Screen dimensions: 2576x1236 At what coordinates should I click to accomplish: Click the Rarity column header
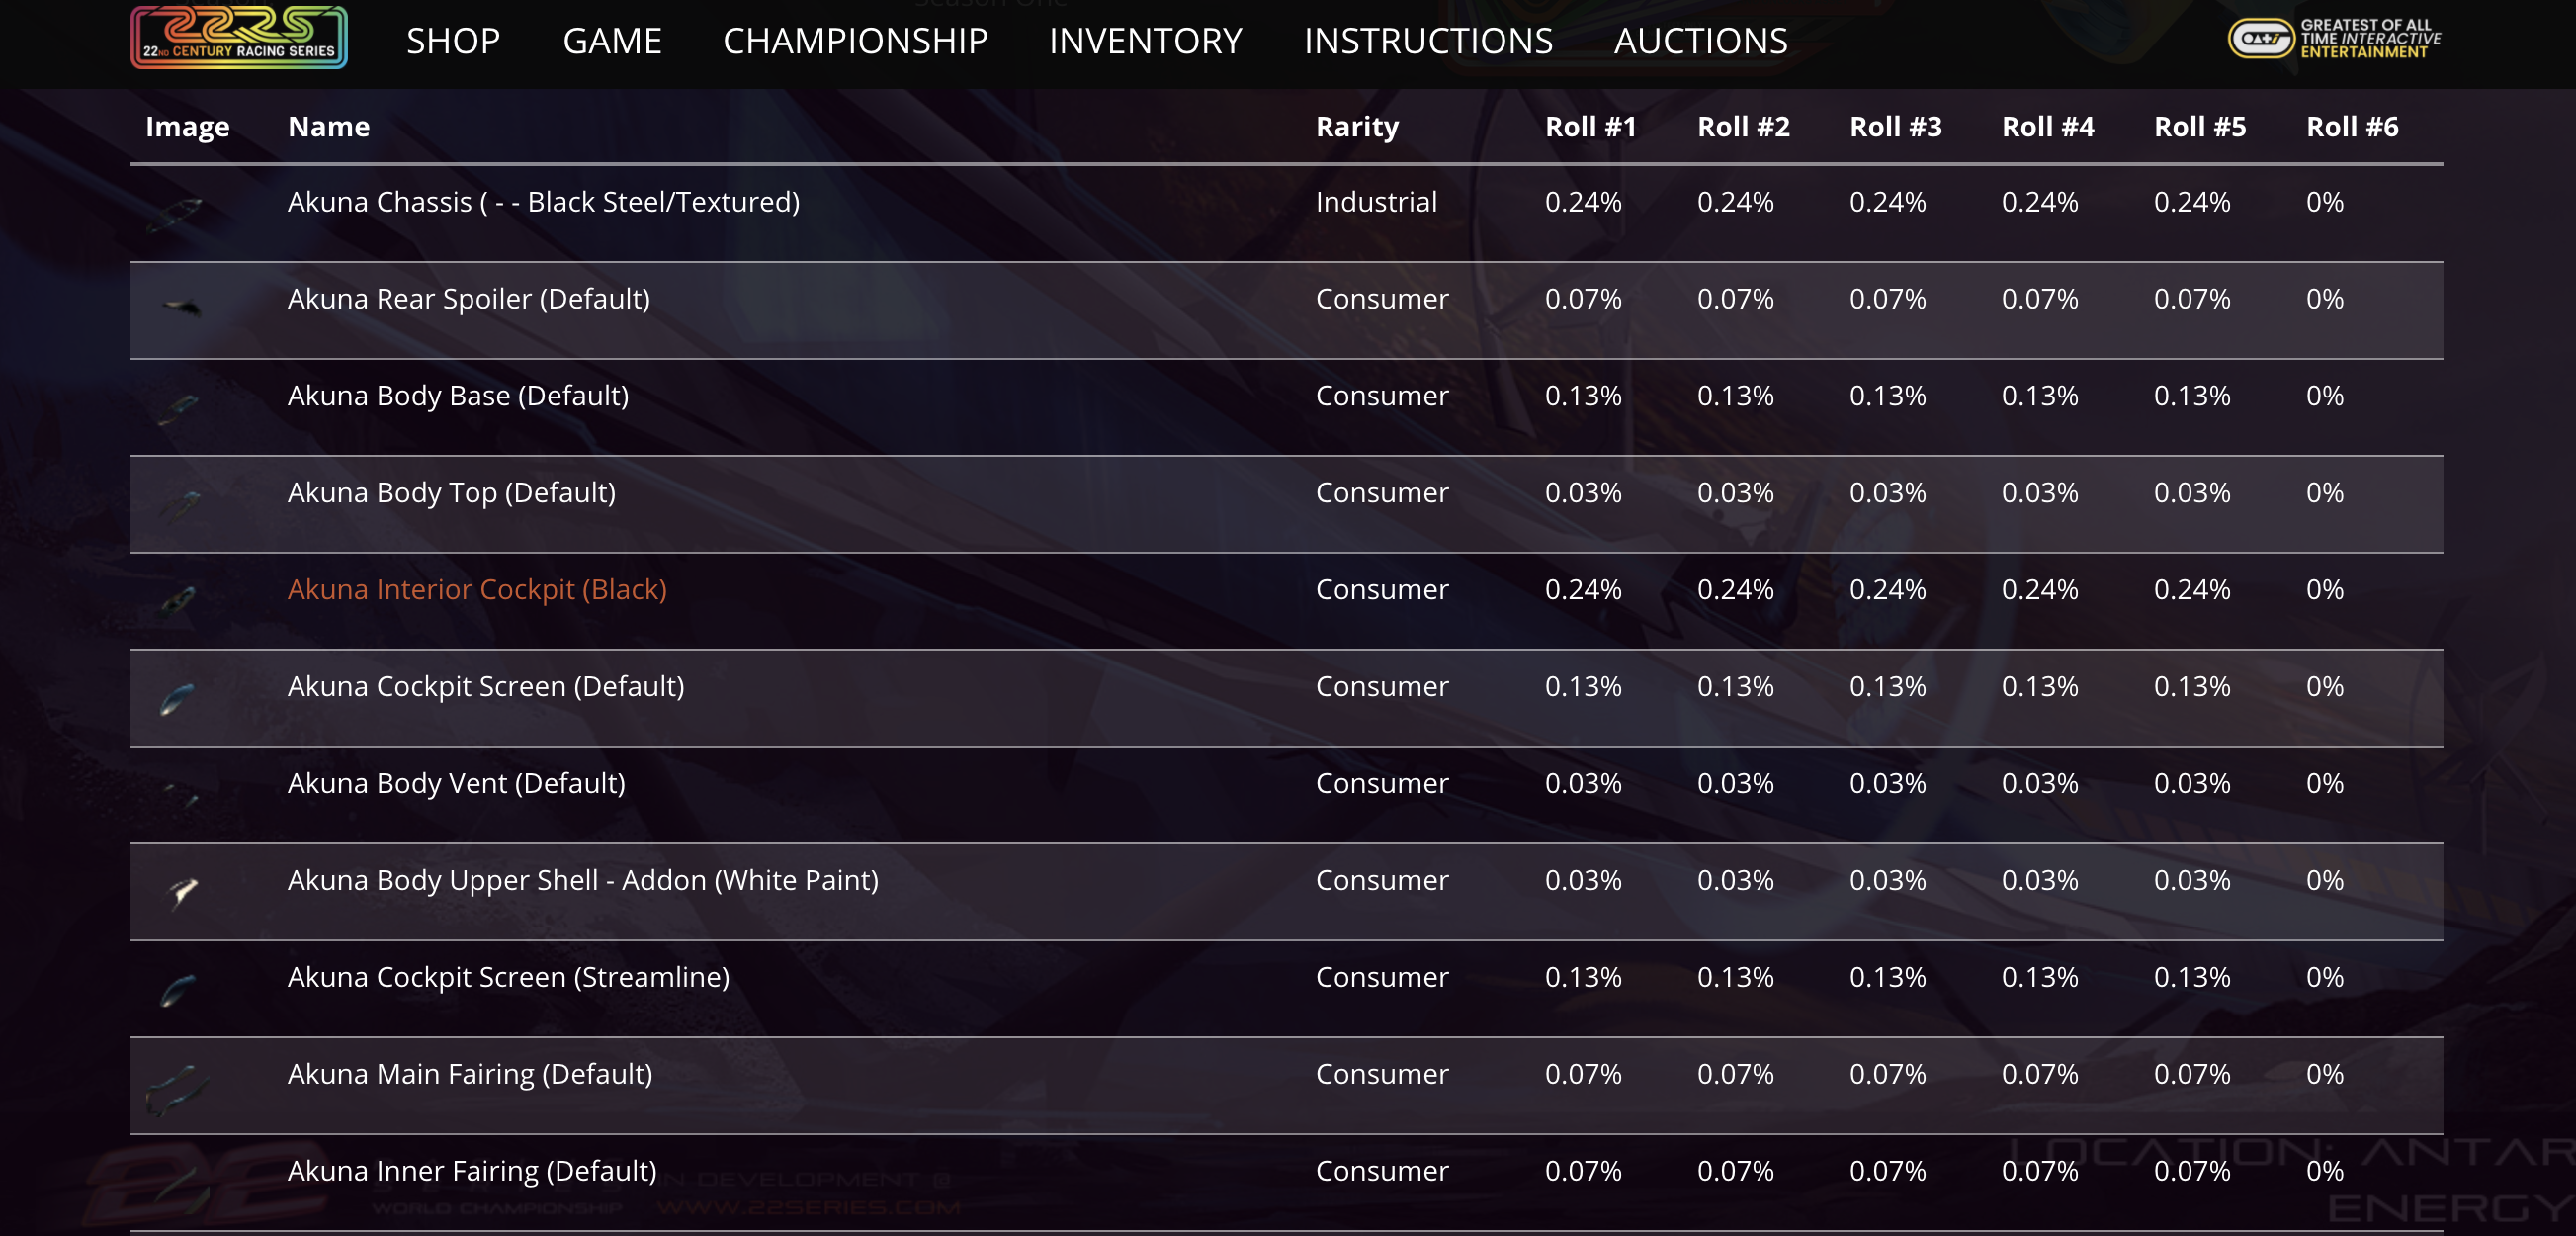(x=1356, y=127)
